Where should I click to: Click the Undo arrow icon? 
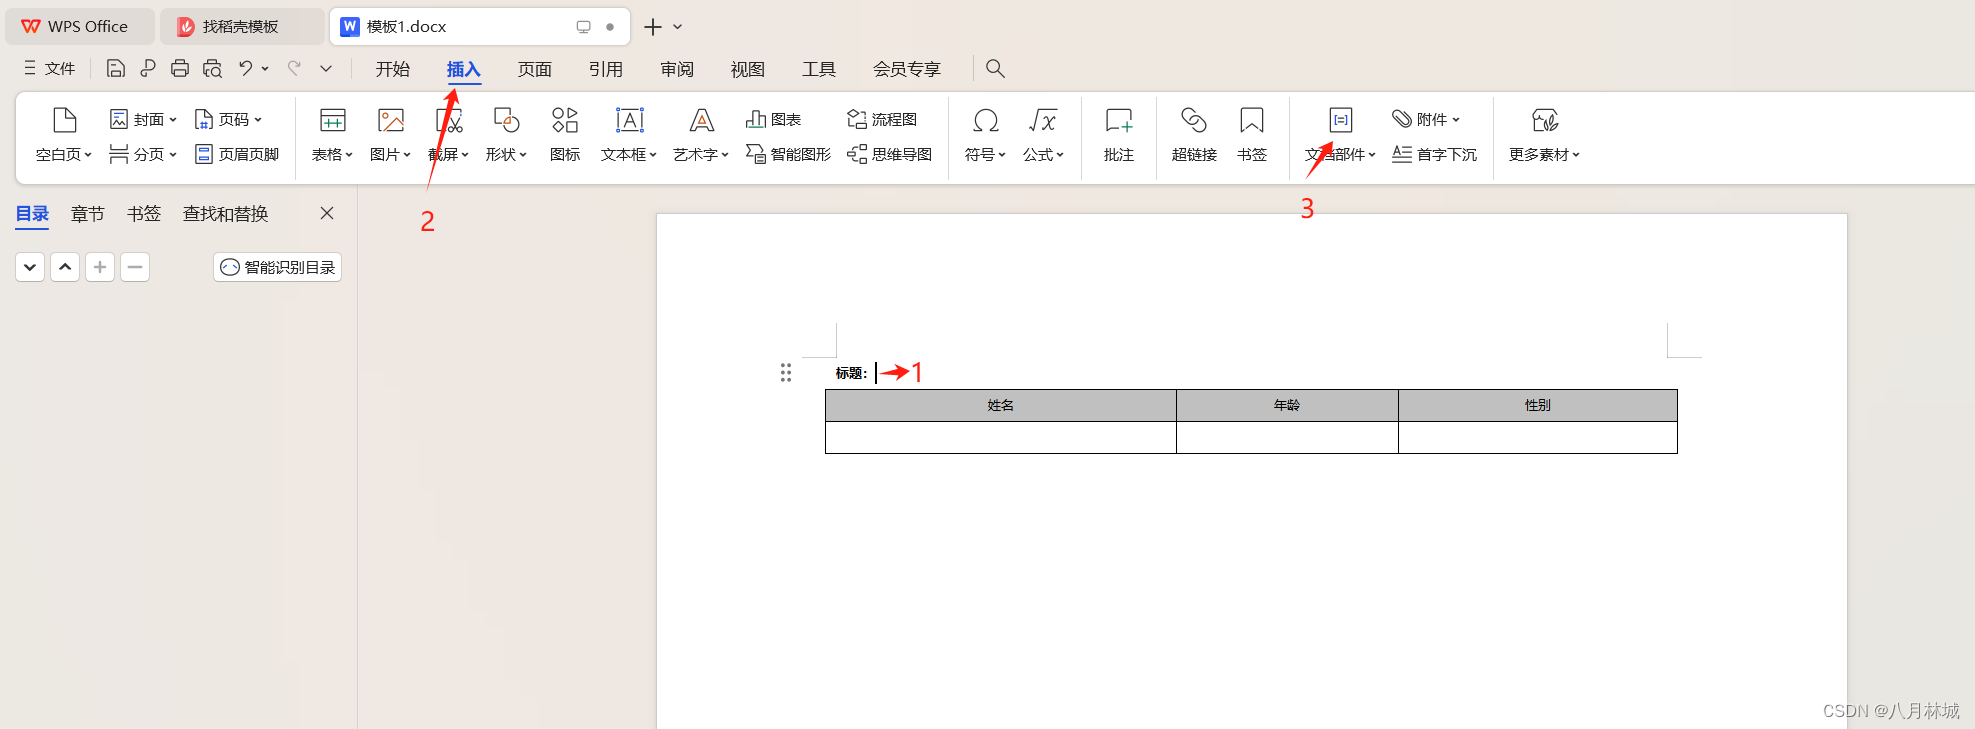[x=245, y=68]
